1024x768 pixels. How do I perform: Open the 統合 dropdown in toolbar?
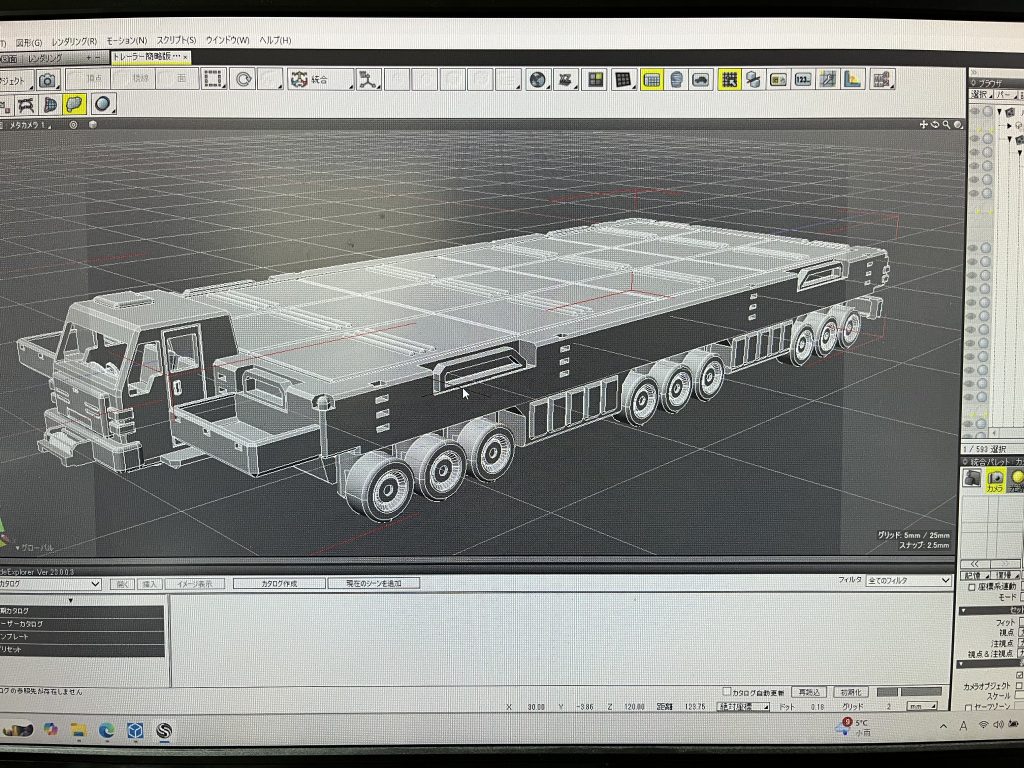coord(320,79)
